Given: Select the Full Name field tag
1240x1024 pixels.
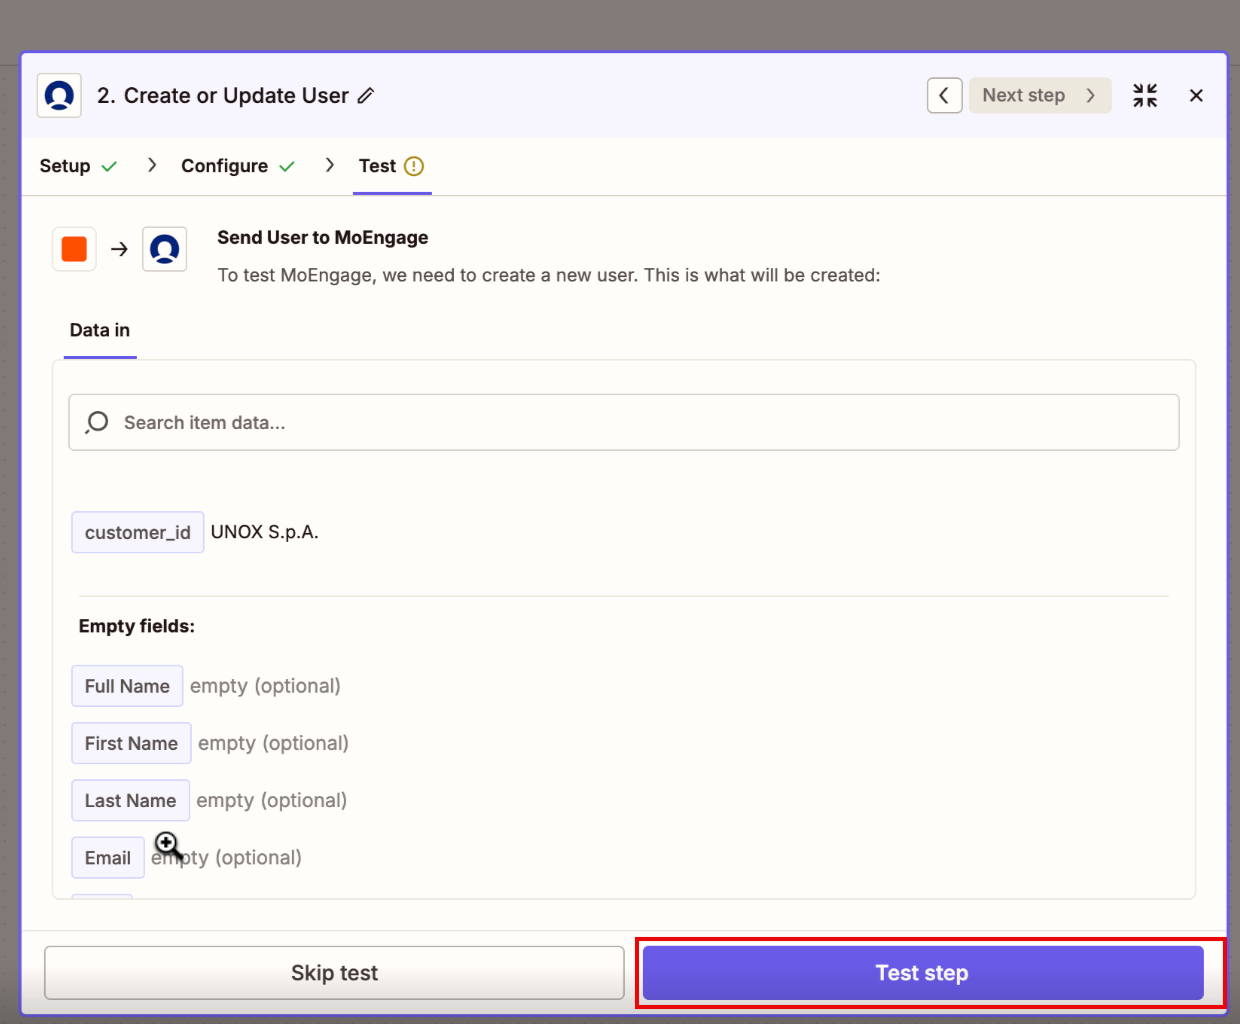Looking at the screenshot, I should click(127, 687).
